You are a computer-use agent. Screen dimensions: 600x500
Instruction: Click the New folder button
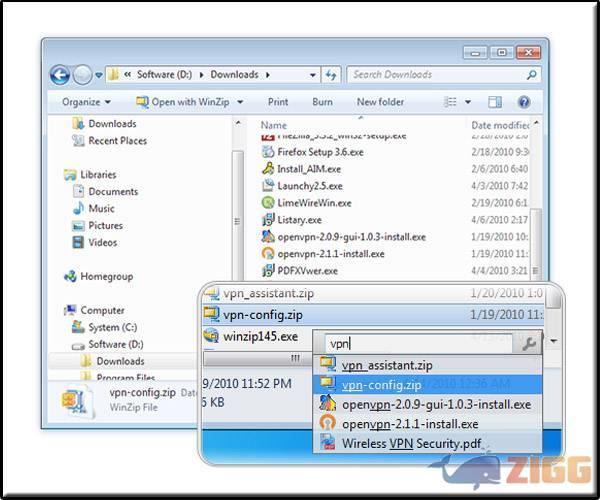coord(380,102)
